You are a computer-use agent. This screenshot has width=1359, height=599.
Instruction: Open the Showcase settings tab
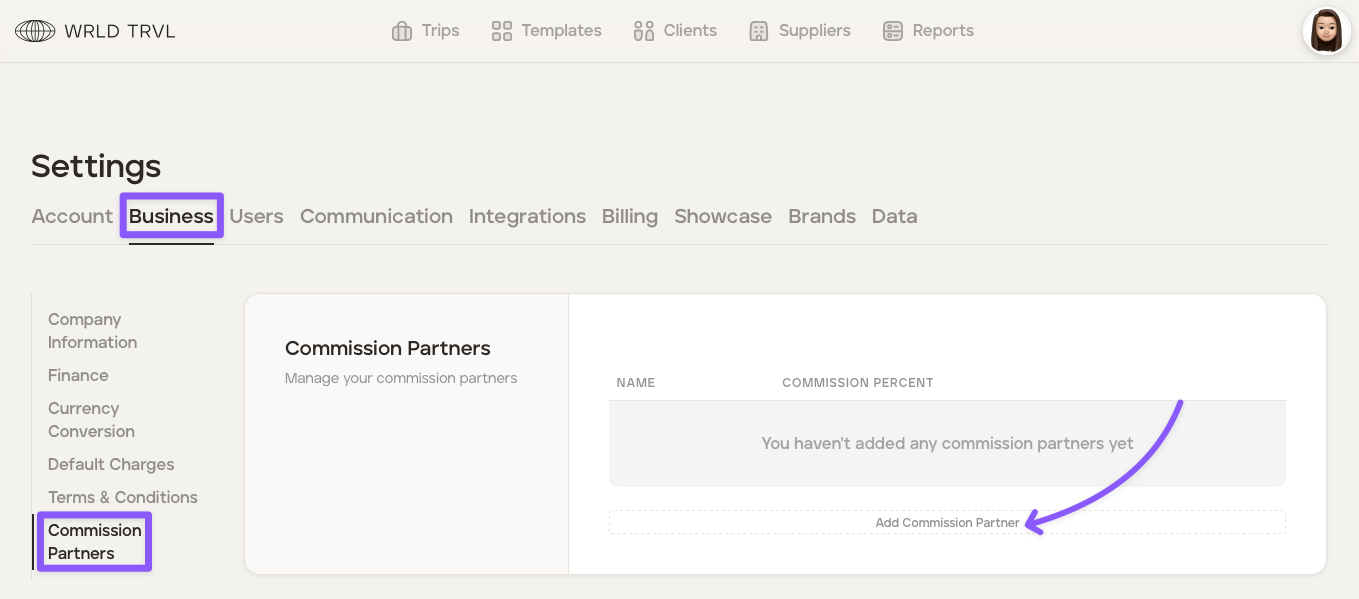pyautogui.click(x=722, y=216)
